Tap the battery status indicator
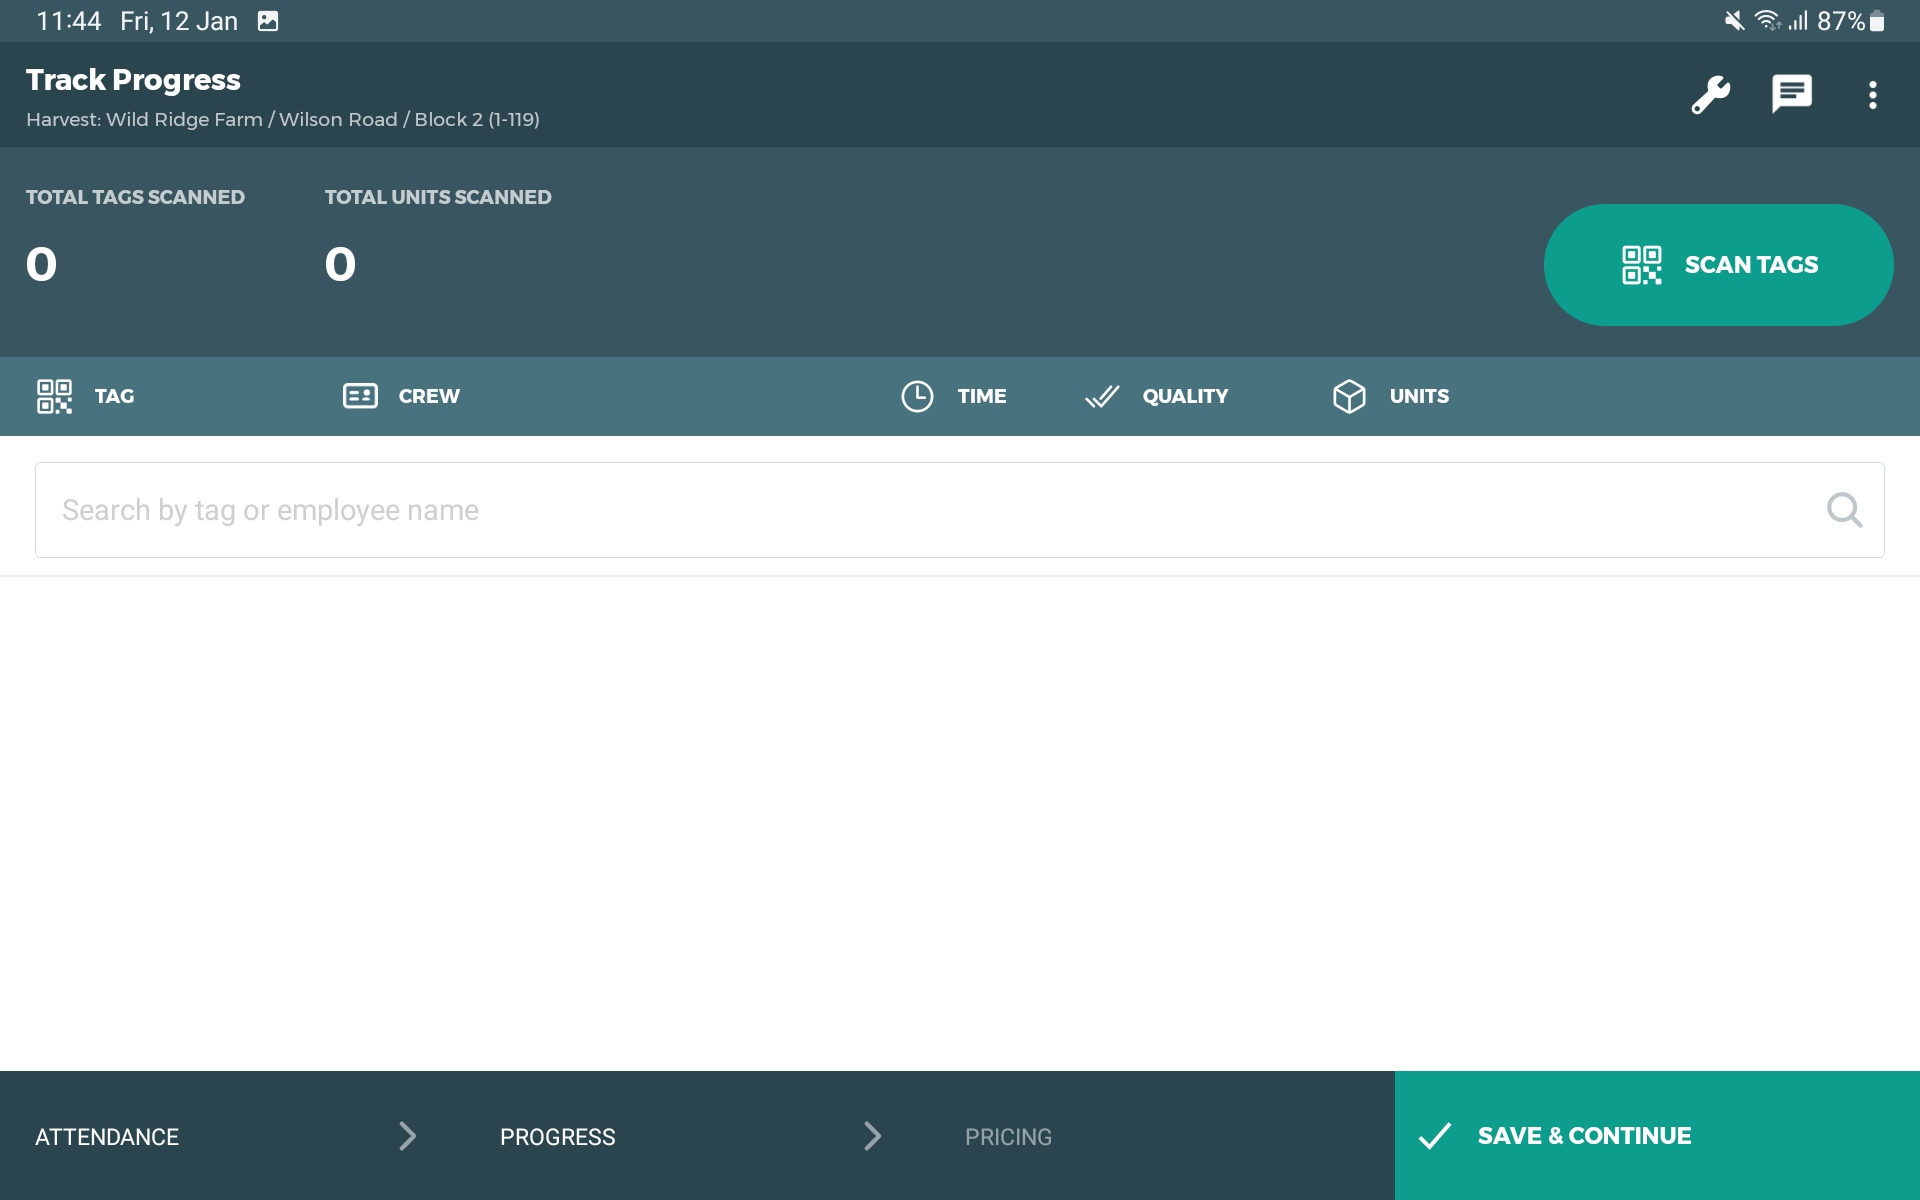 pyautogui.click(x=1877, y=21)
